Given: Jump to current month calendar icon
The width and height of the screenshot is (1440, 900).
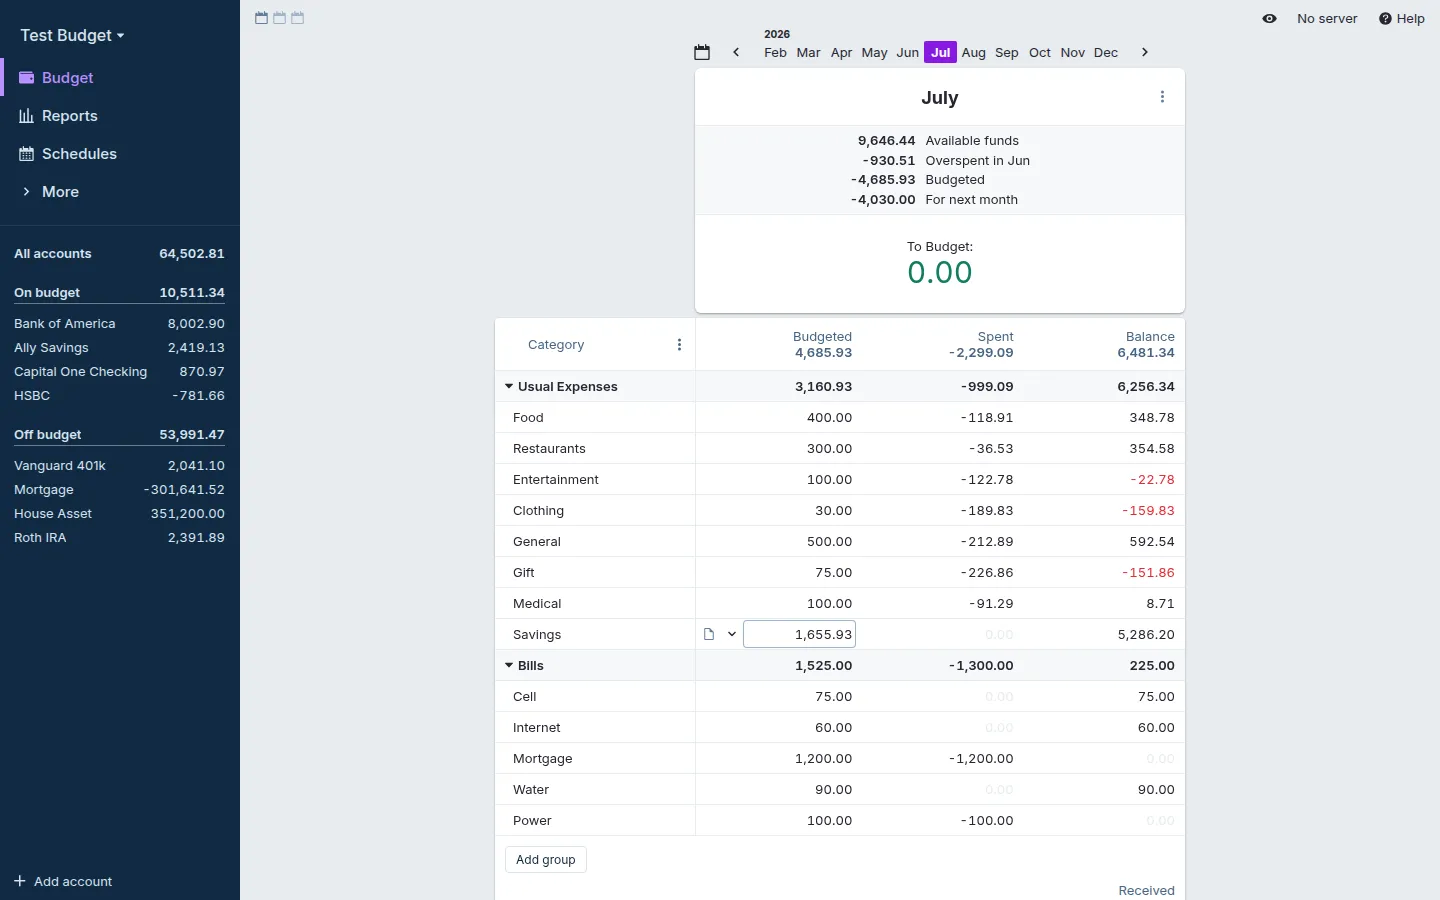Looking at the screenshot, I should 702,52.
